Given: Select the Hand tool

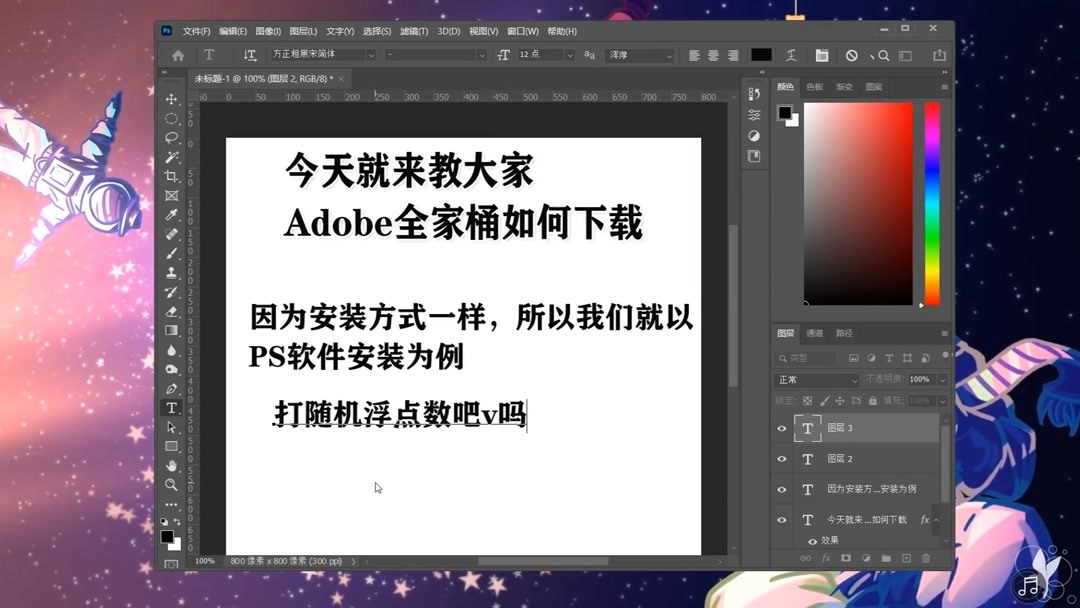Looking at the screenshot, I should click(x=173, y=465).
